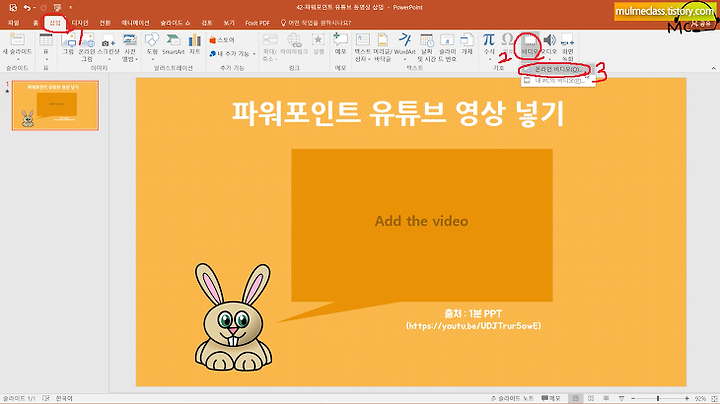Select the rabbit image on slide
Viewport: 720px width, 404px height.
tap(233, 317)
